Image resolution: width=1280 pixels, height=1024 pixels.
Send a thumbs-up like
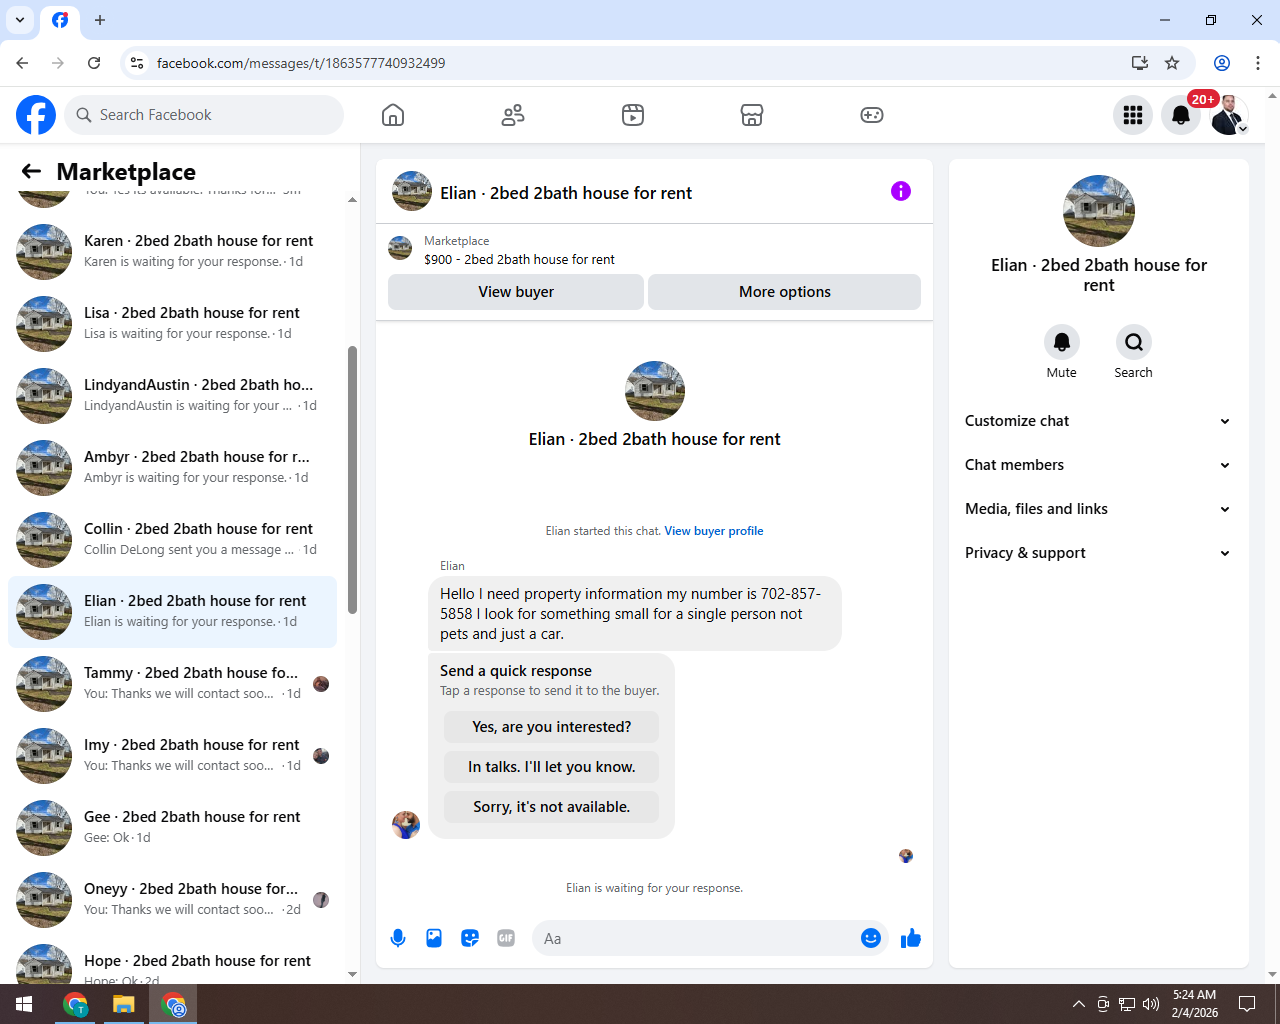coord(911,938)
